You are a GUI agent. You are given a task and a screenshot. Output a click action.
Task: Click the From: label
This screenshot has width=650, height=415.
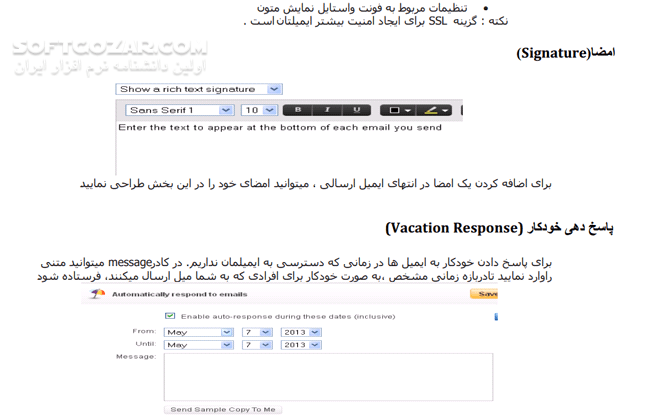pos(144,331)
